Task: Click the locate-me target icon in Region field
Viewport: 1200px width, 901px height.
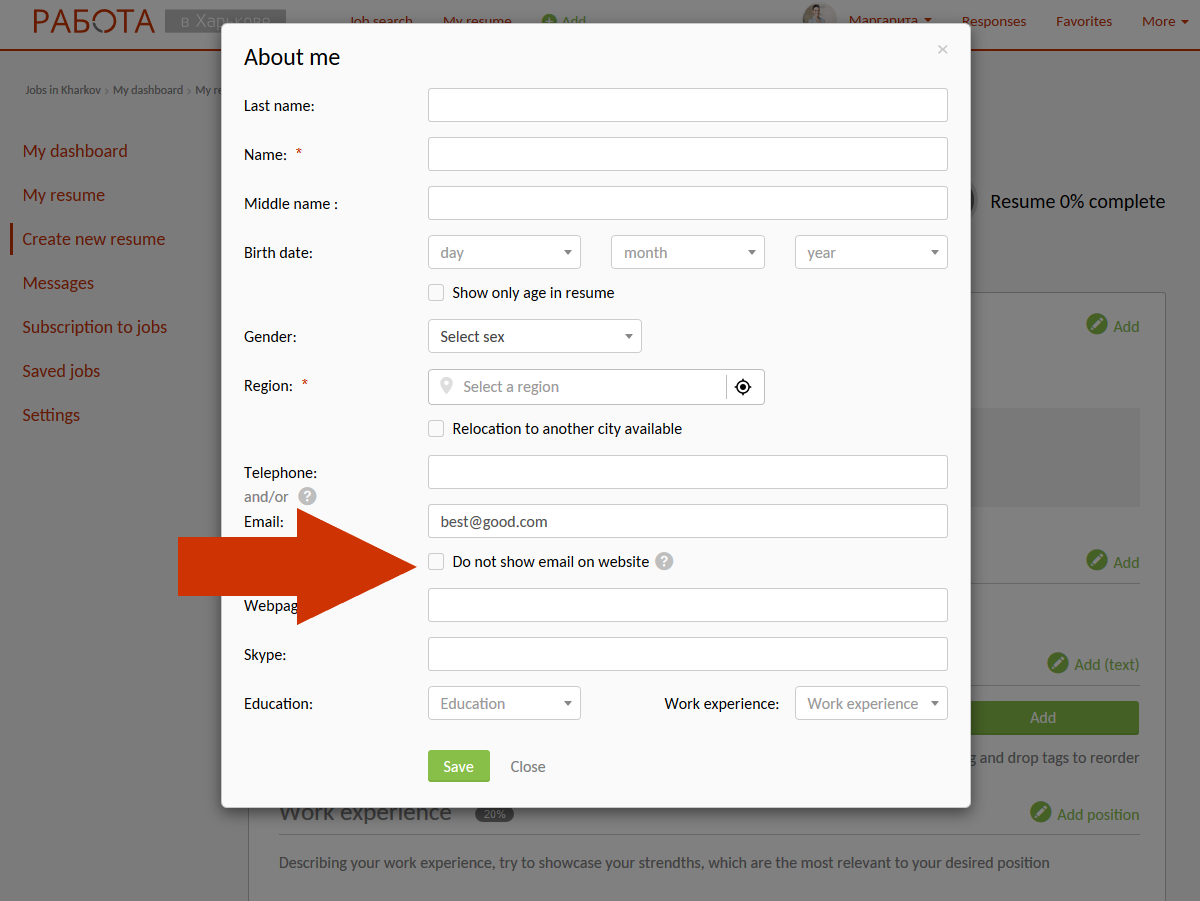Action: click(743, 387)
